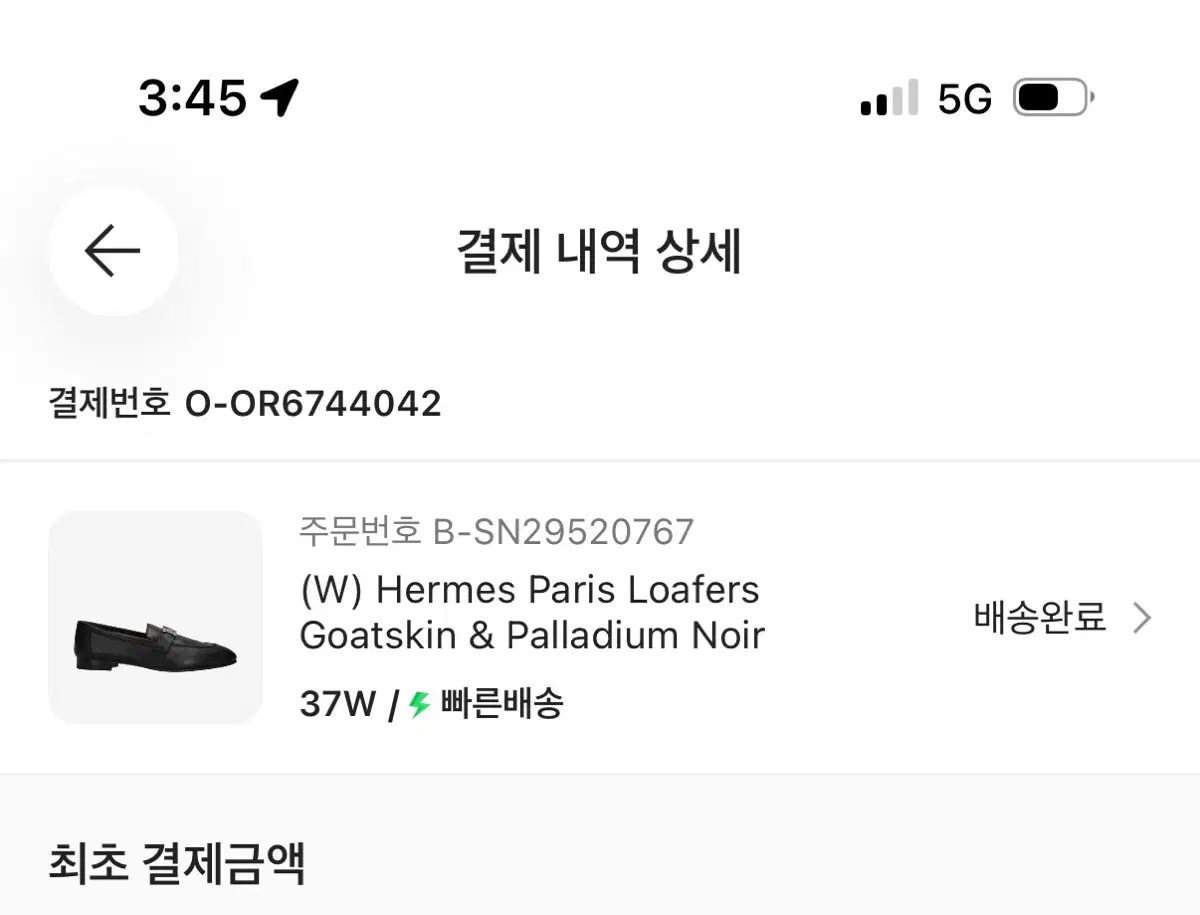Tap the 결제번호 label text
The image size is (1200, 915).
click(x=110, y=403)
